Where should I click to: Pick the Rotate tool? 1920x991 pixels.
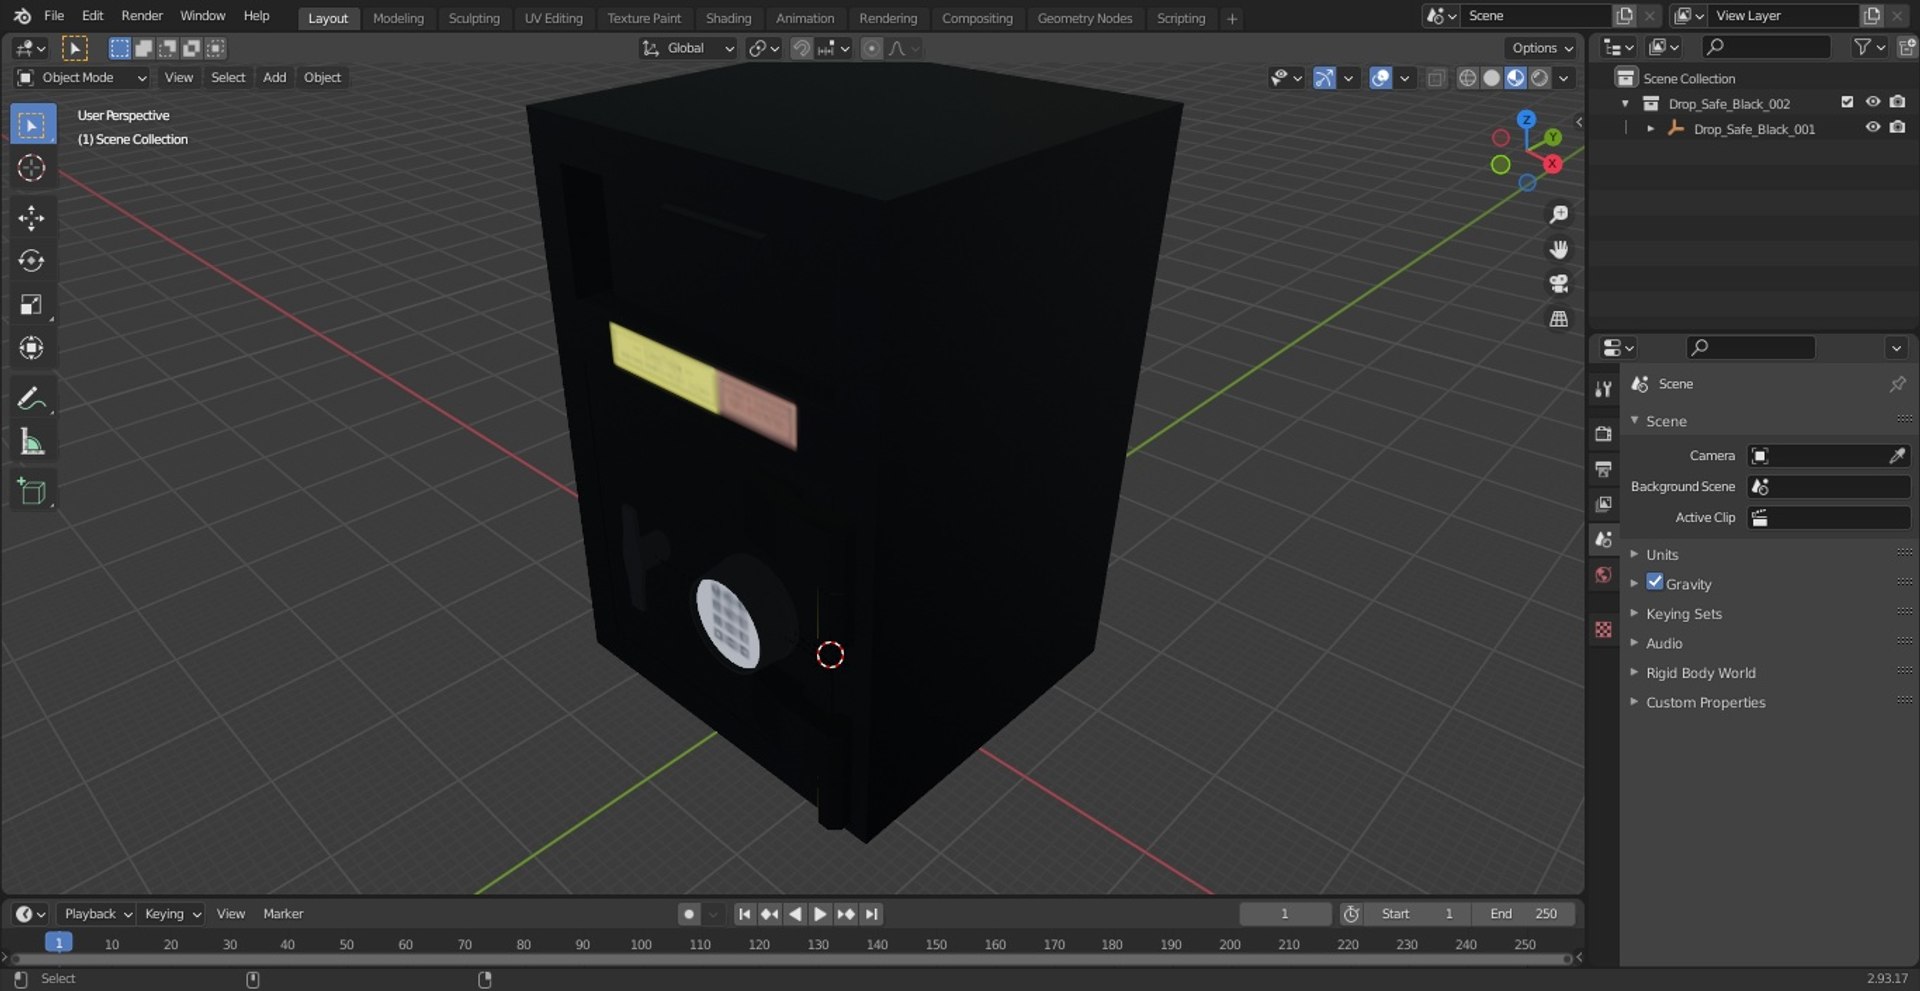click(32, 261)
